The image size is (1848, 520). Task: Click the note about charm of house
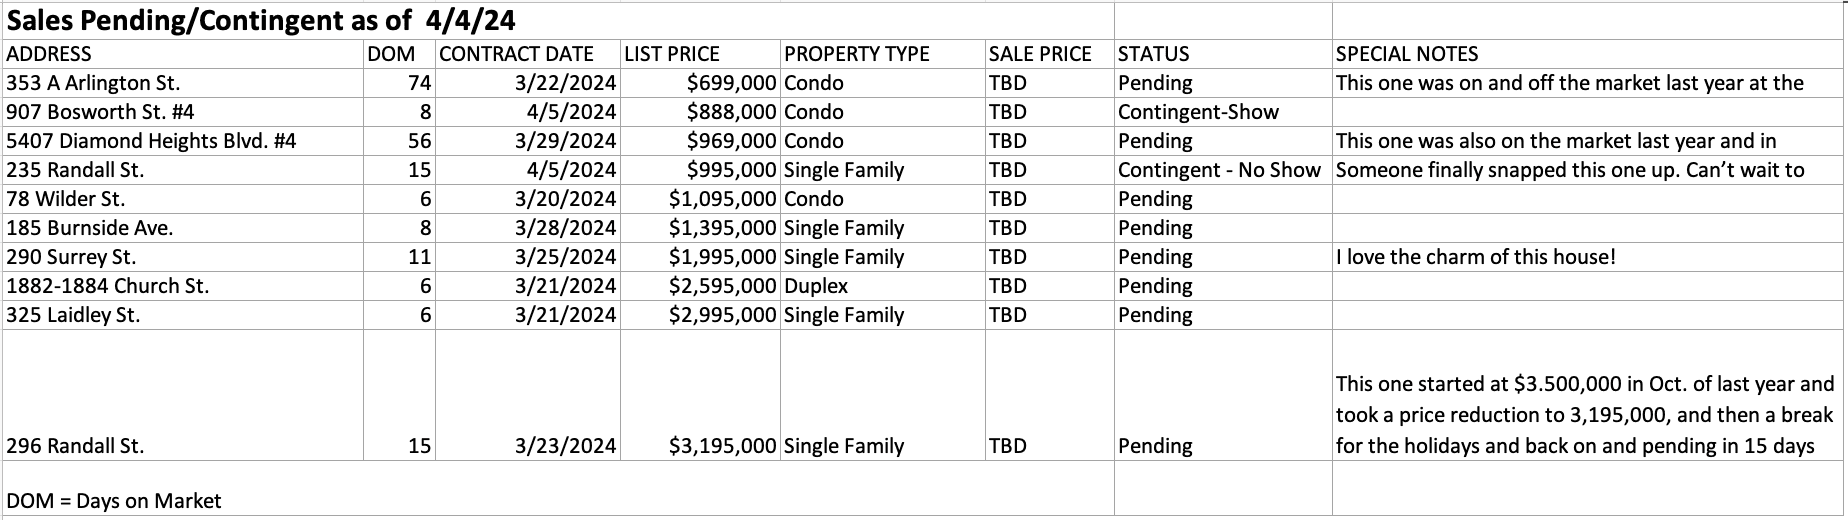point(1589,257)
